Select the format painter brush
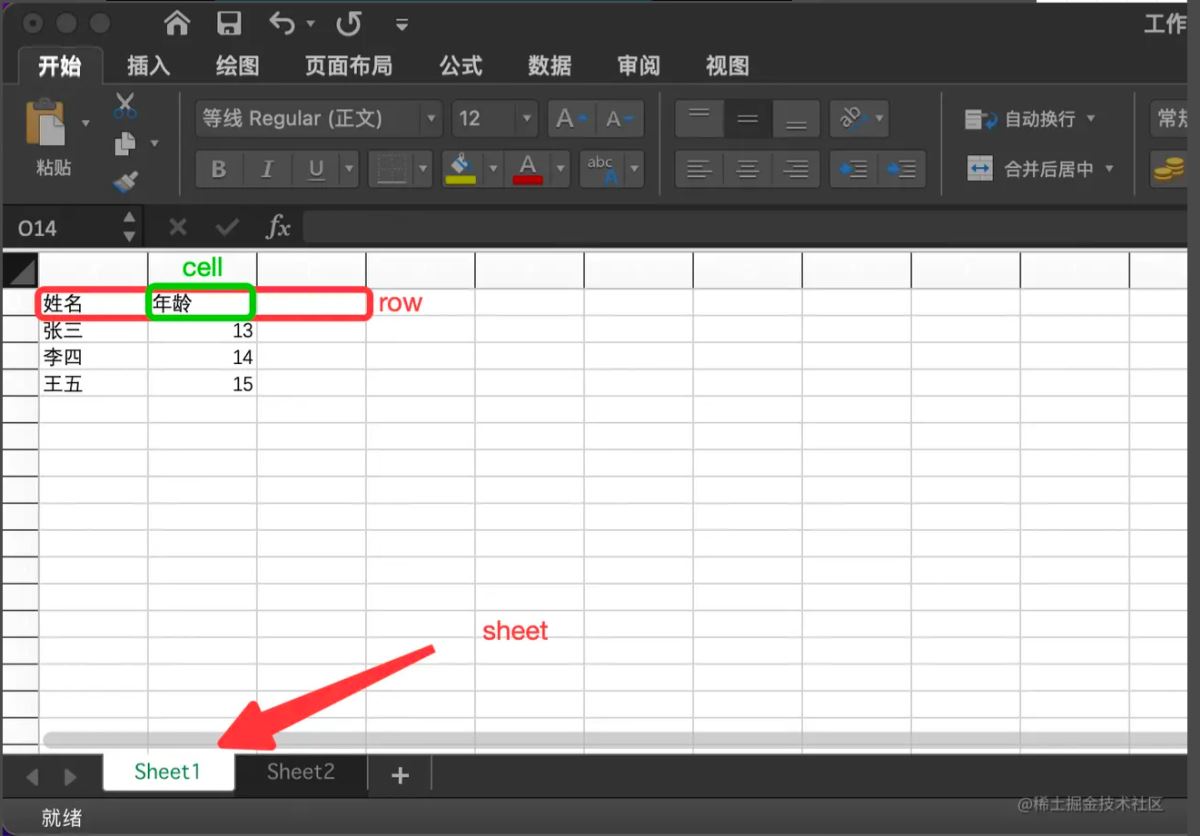 (x=125, y=182)
